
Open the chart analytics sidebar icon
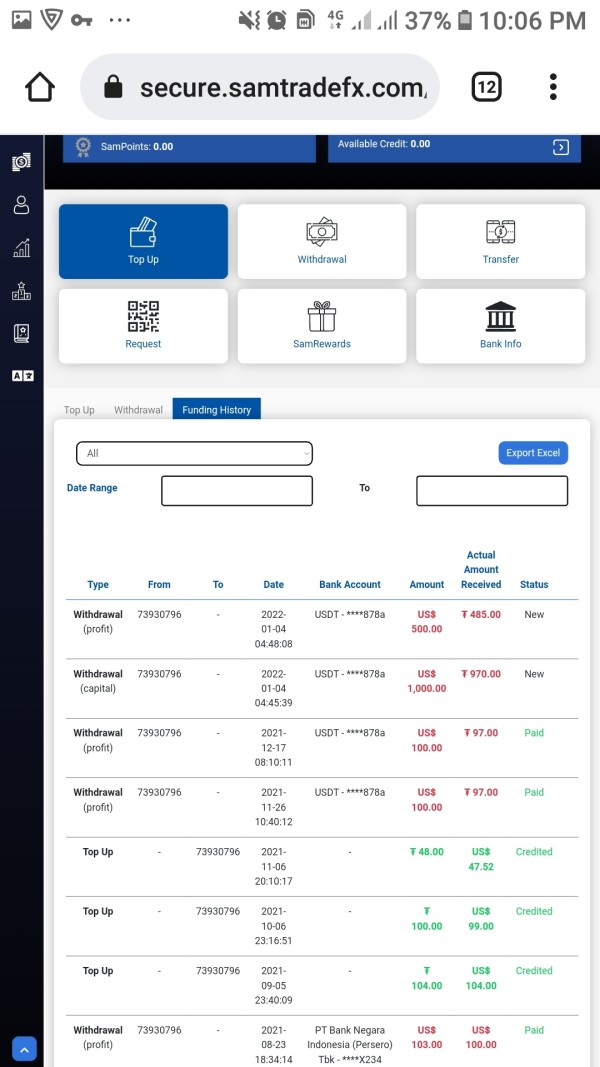pos(21,248)
